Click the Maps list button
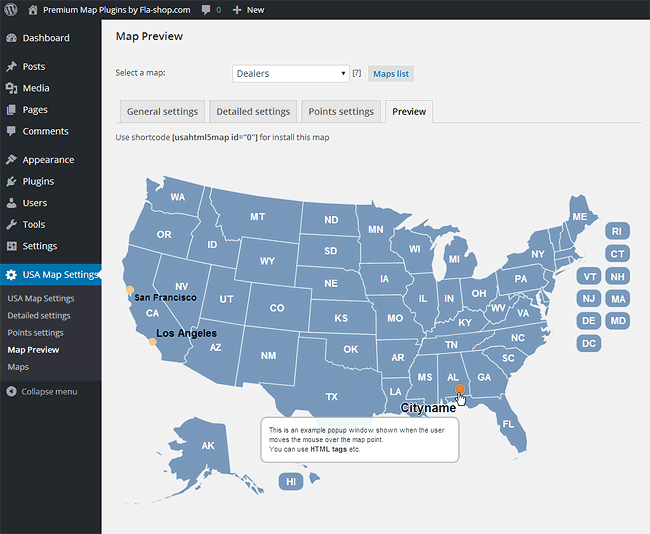 click(391, 73)
